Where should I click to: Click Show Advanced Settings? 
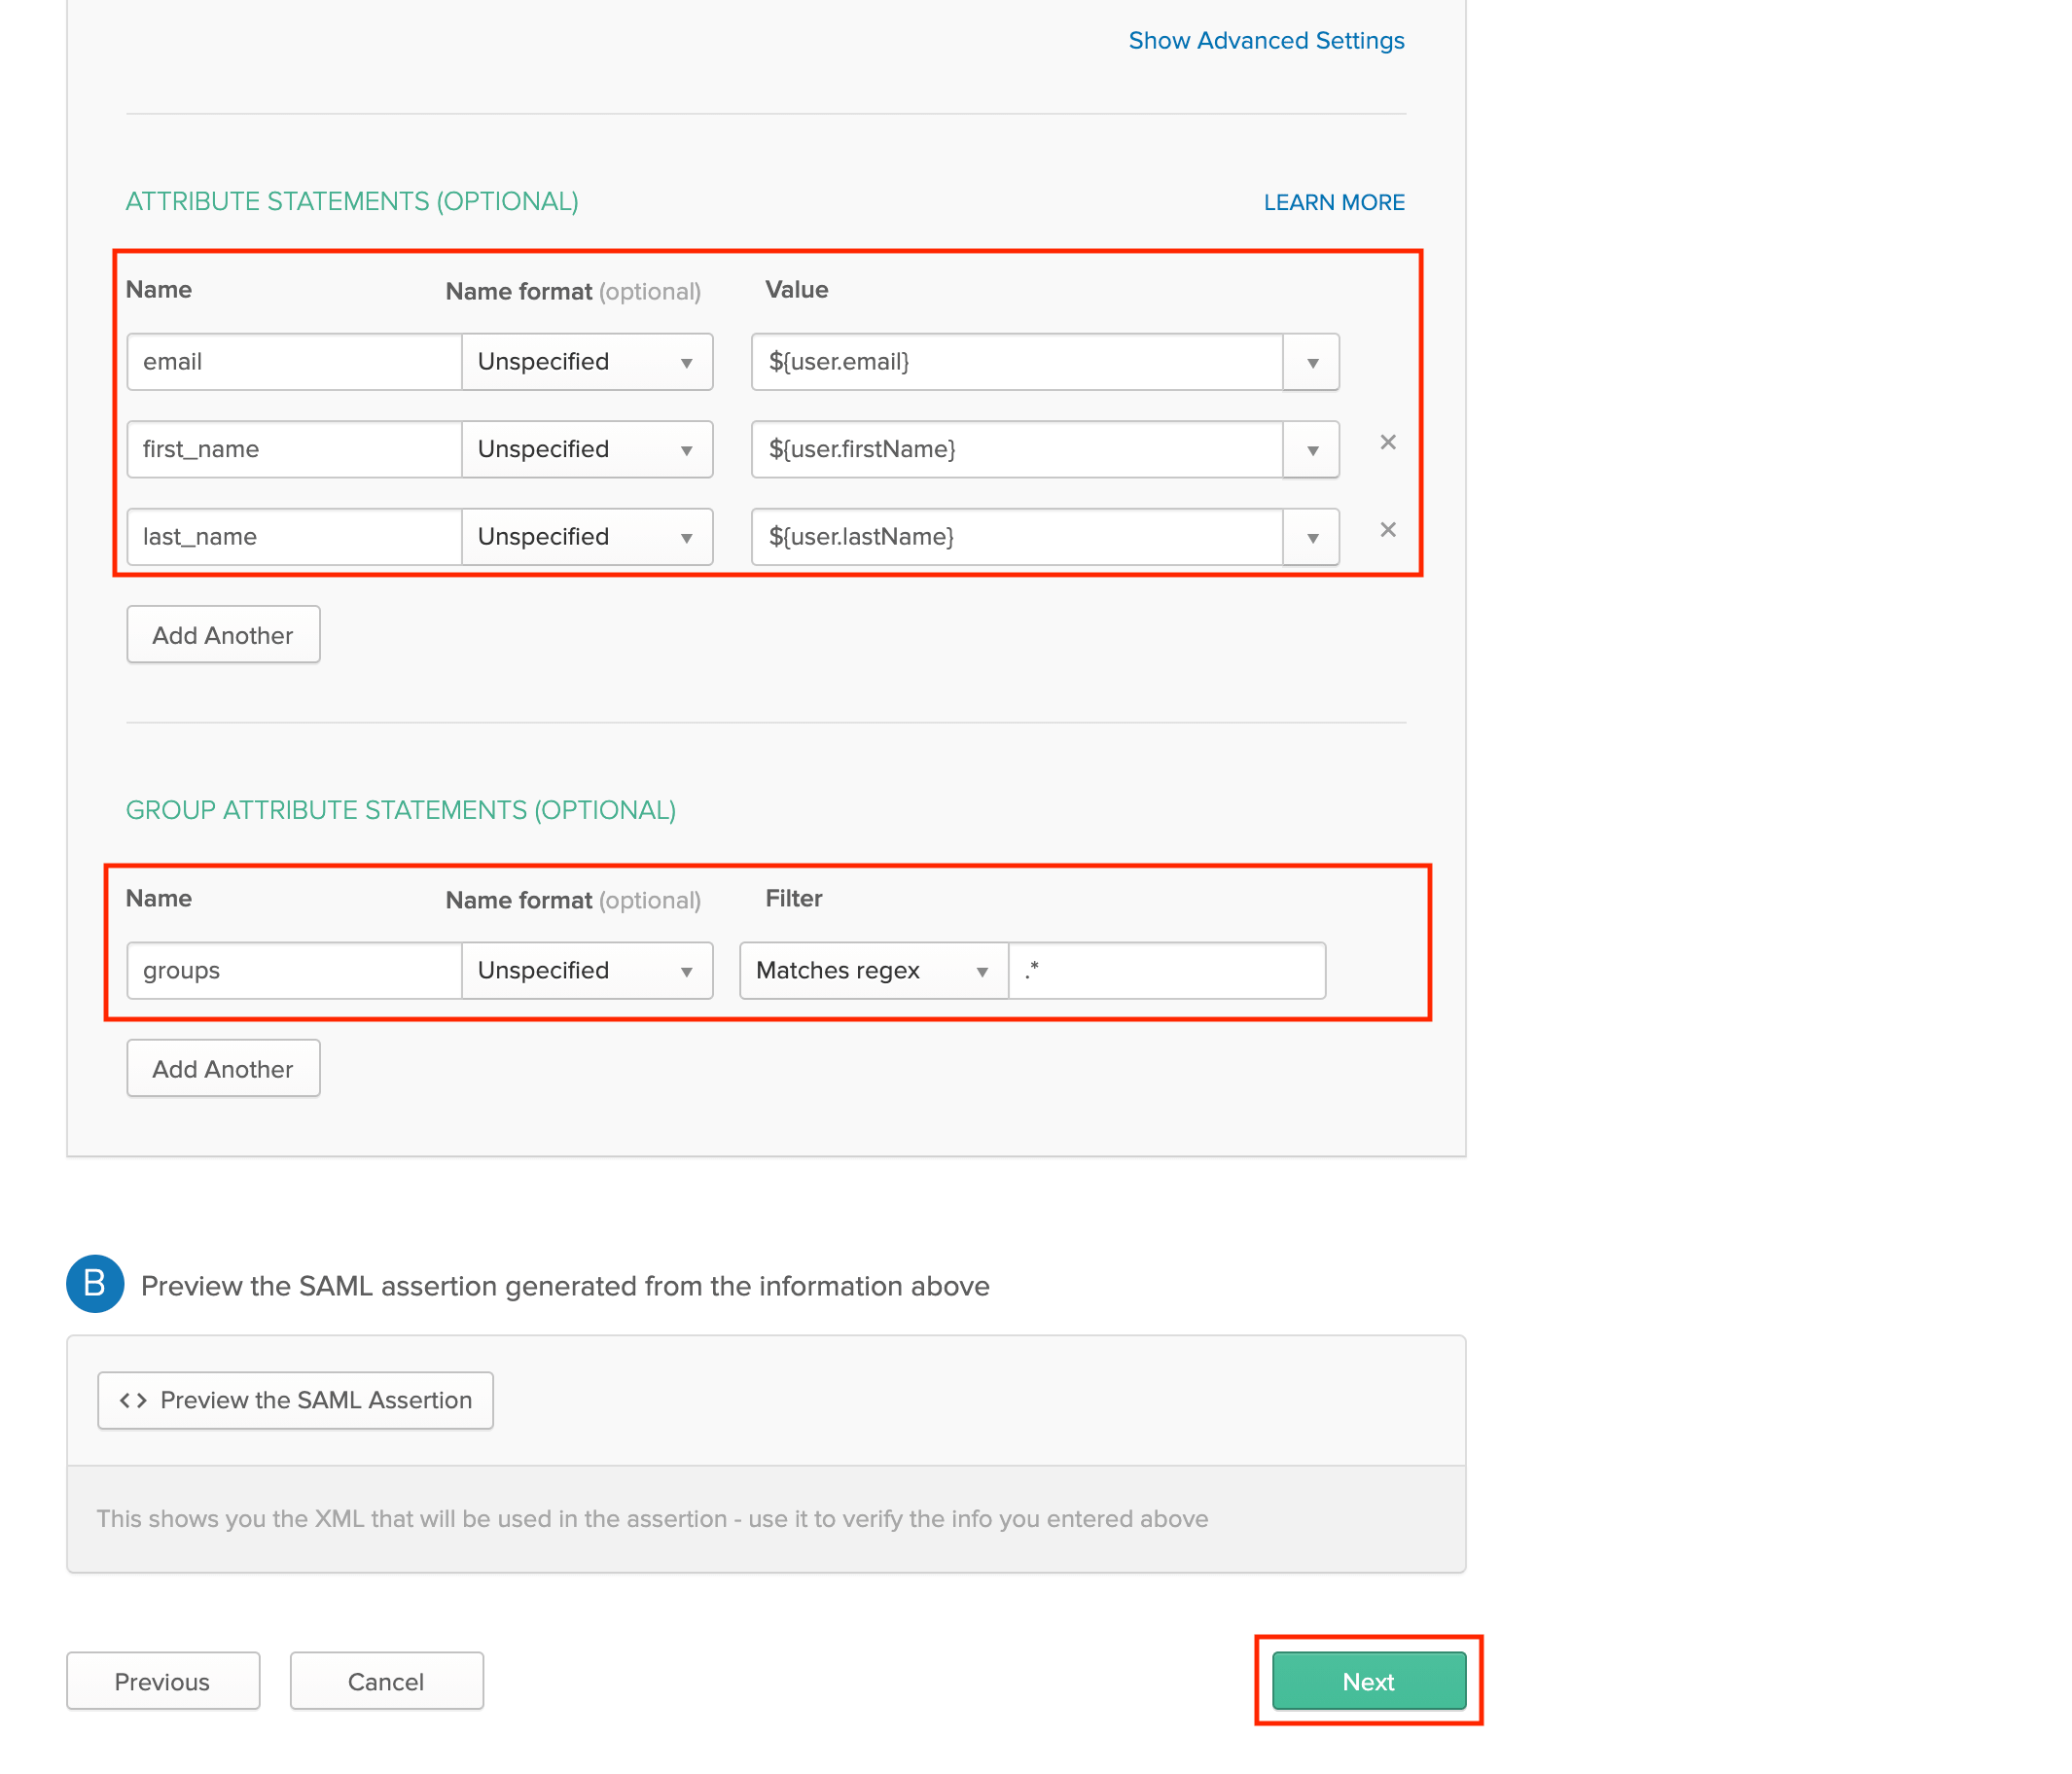coord(1266,40)
